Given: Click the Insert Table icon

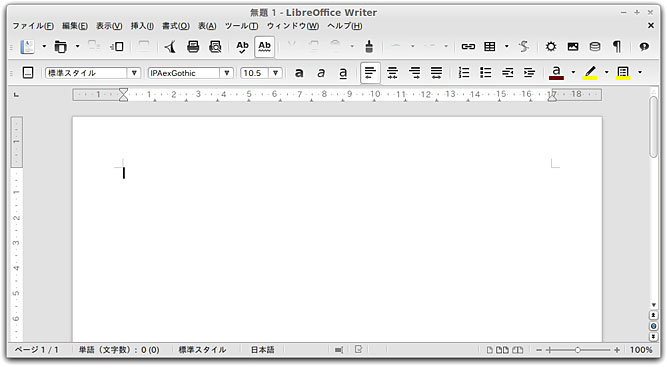Looking at the screenshot, I should [490, 46].
